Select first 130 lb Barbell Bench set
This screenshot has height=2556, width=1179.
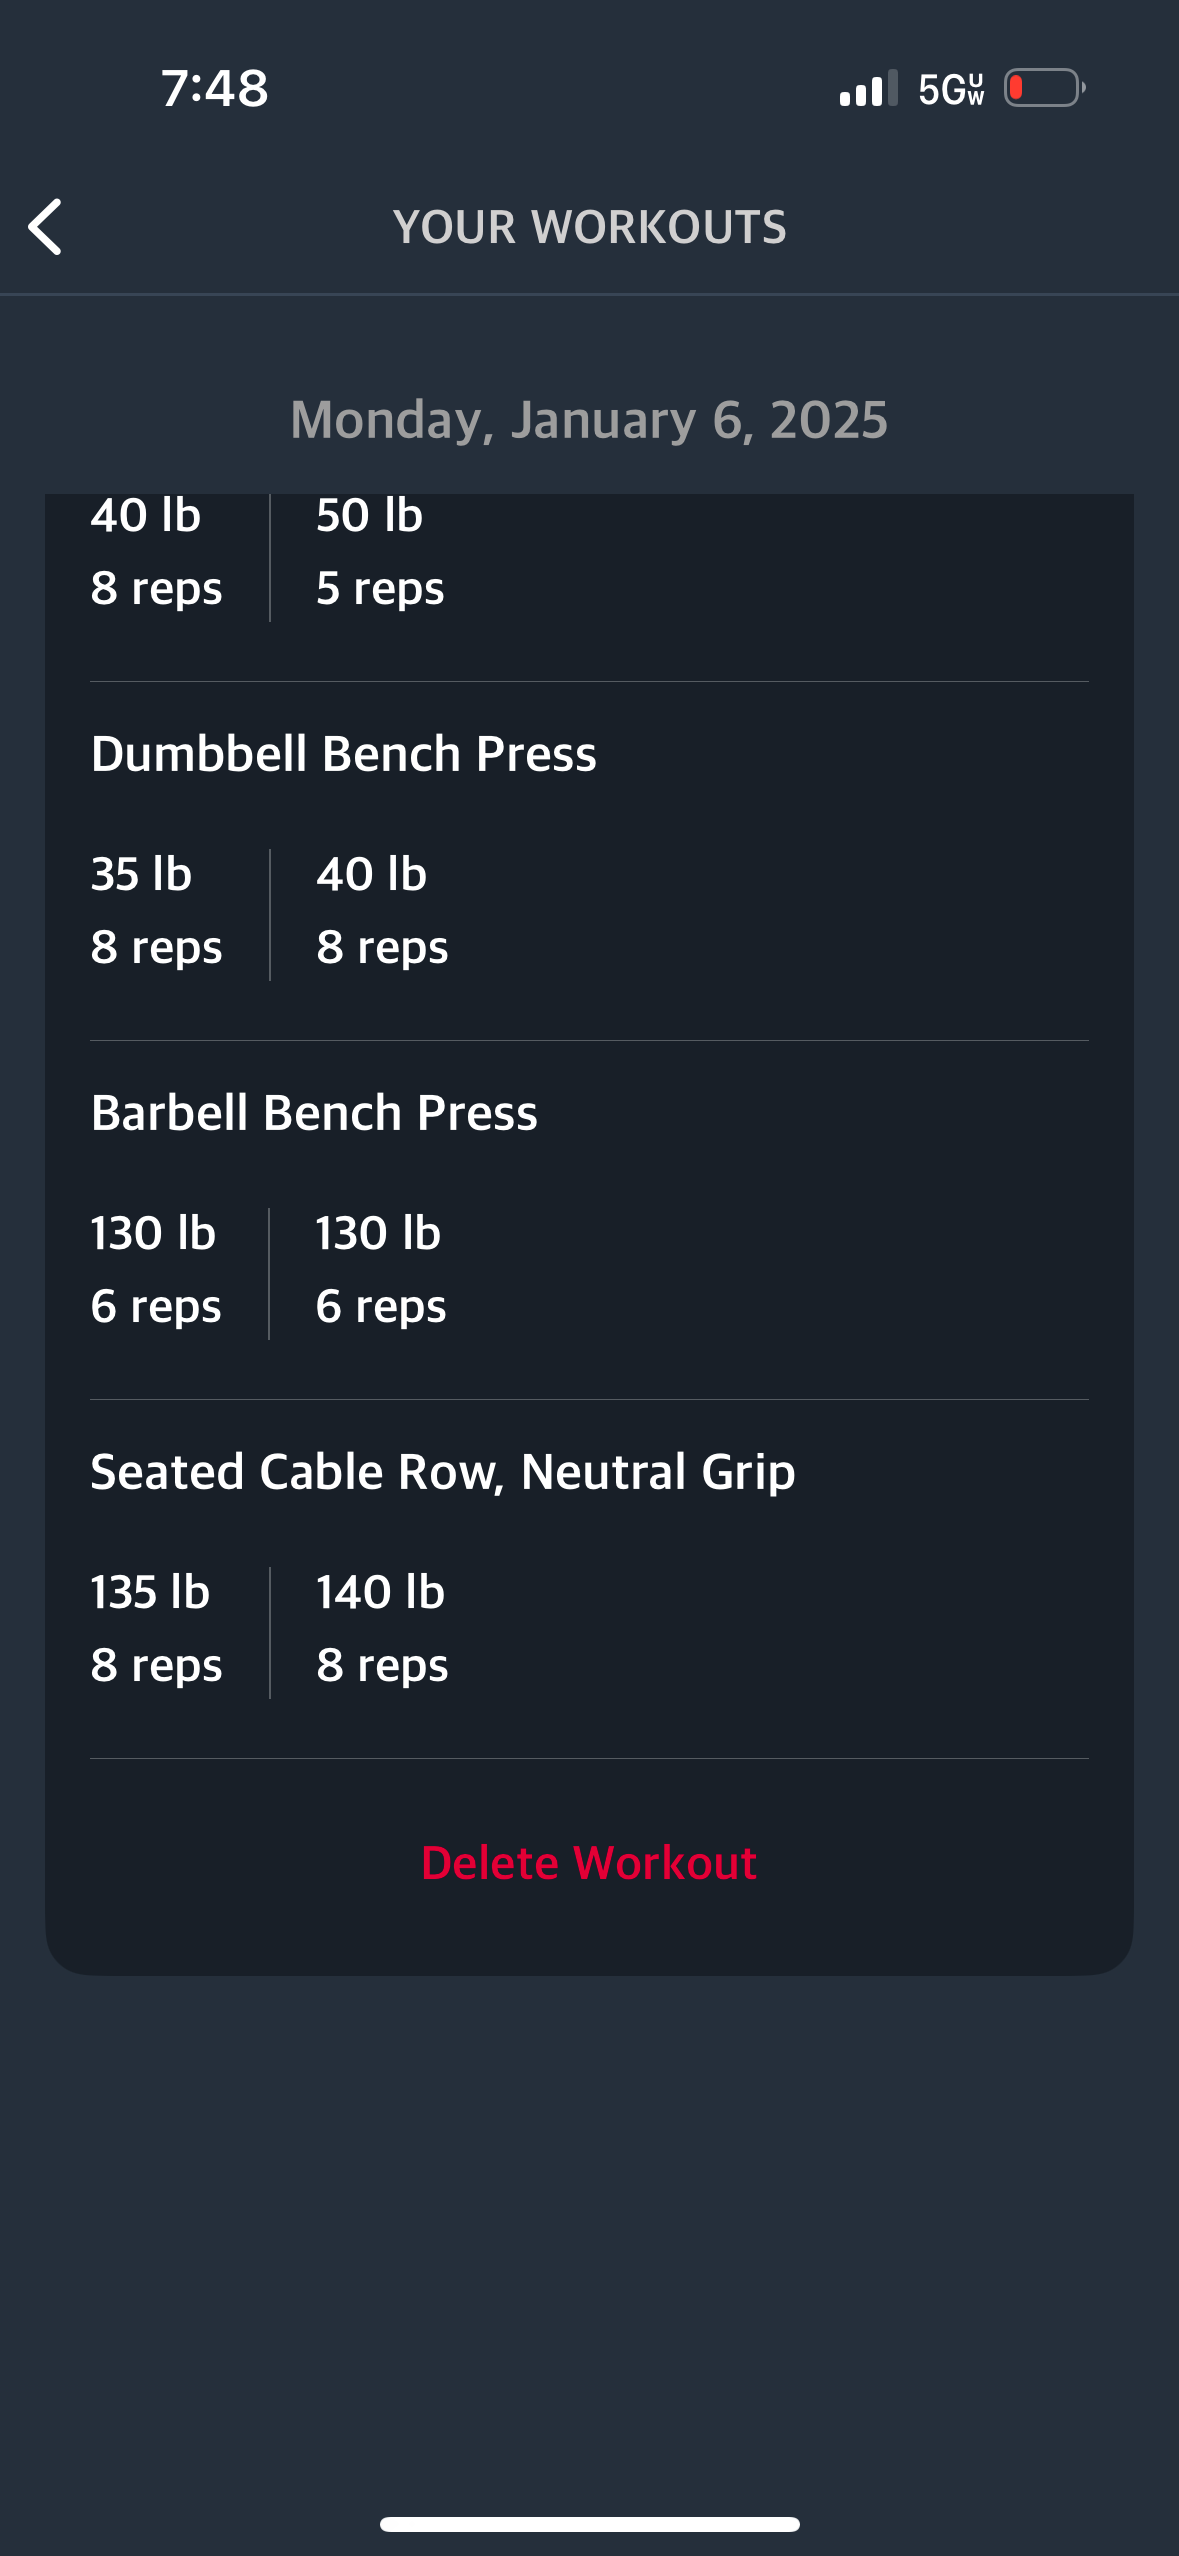pyautogui.click(x=156, y=1270)
